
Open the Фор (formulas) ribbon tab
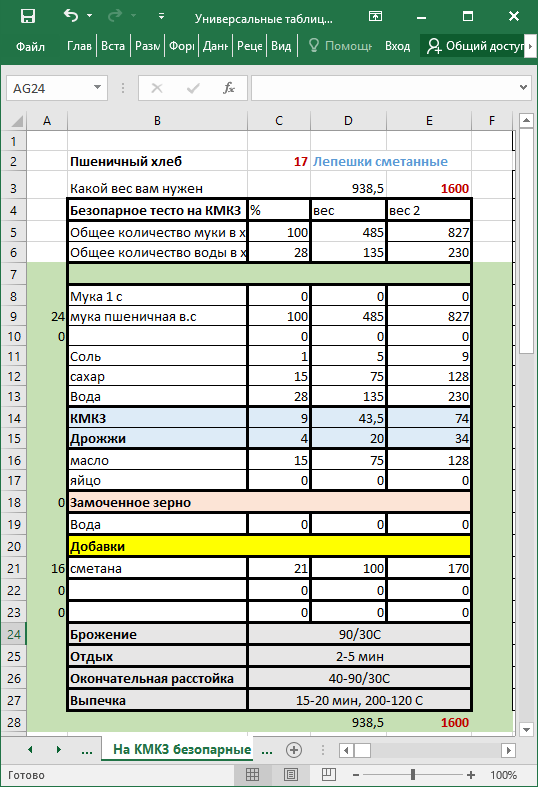point(181,46)
